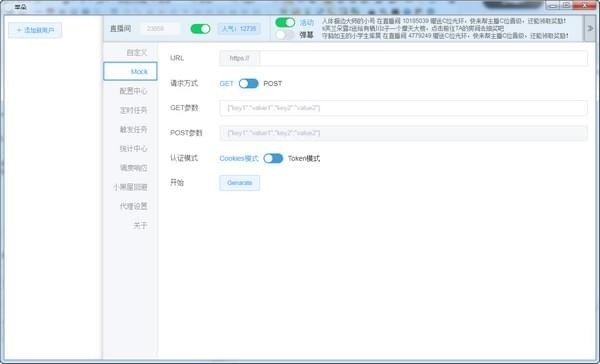Minimize the application window
The width and height of the screenshot is (600, 364).
(x=553, y=5)
